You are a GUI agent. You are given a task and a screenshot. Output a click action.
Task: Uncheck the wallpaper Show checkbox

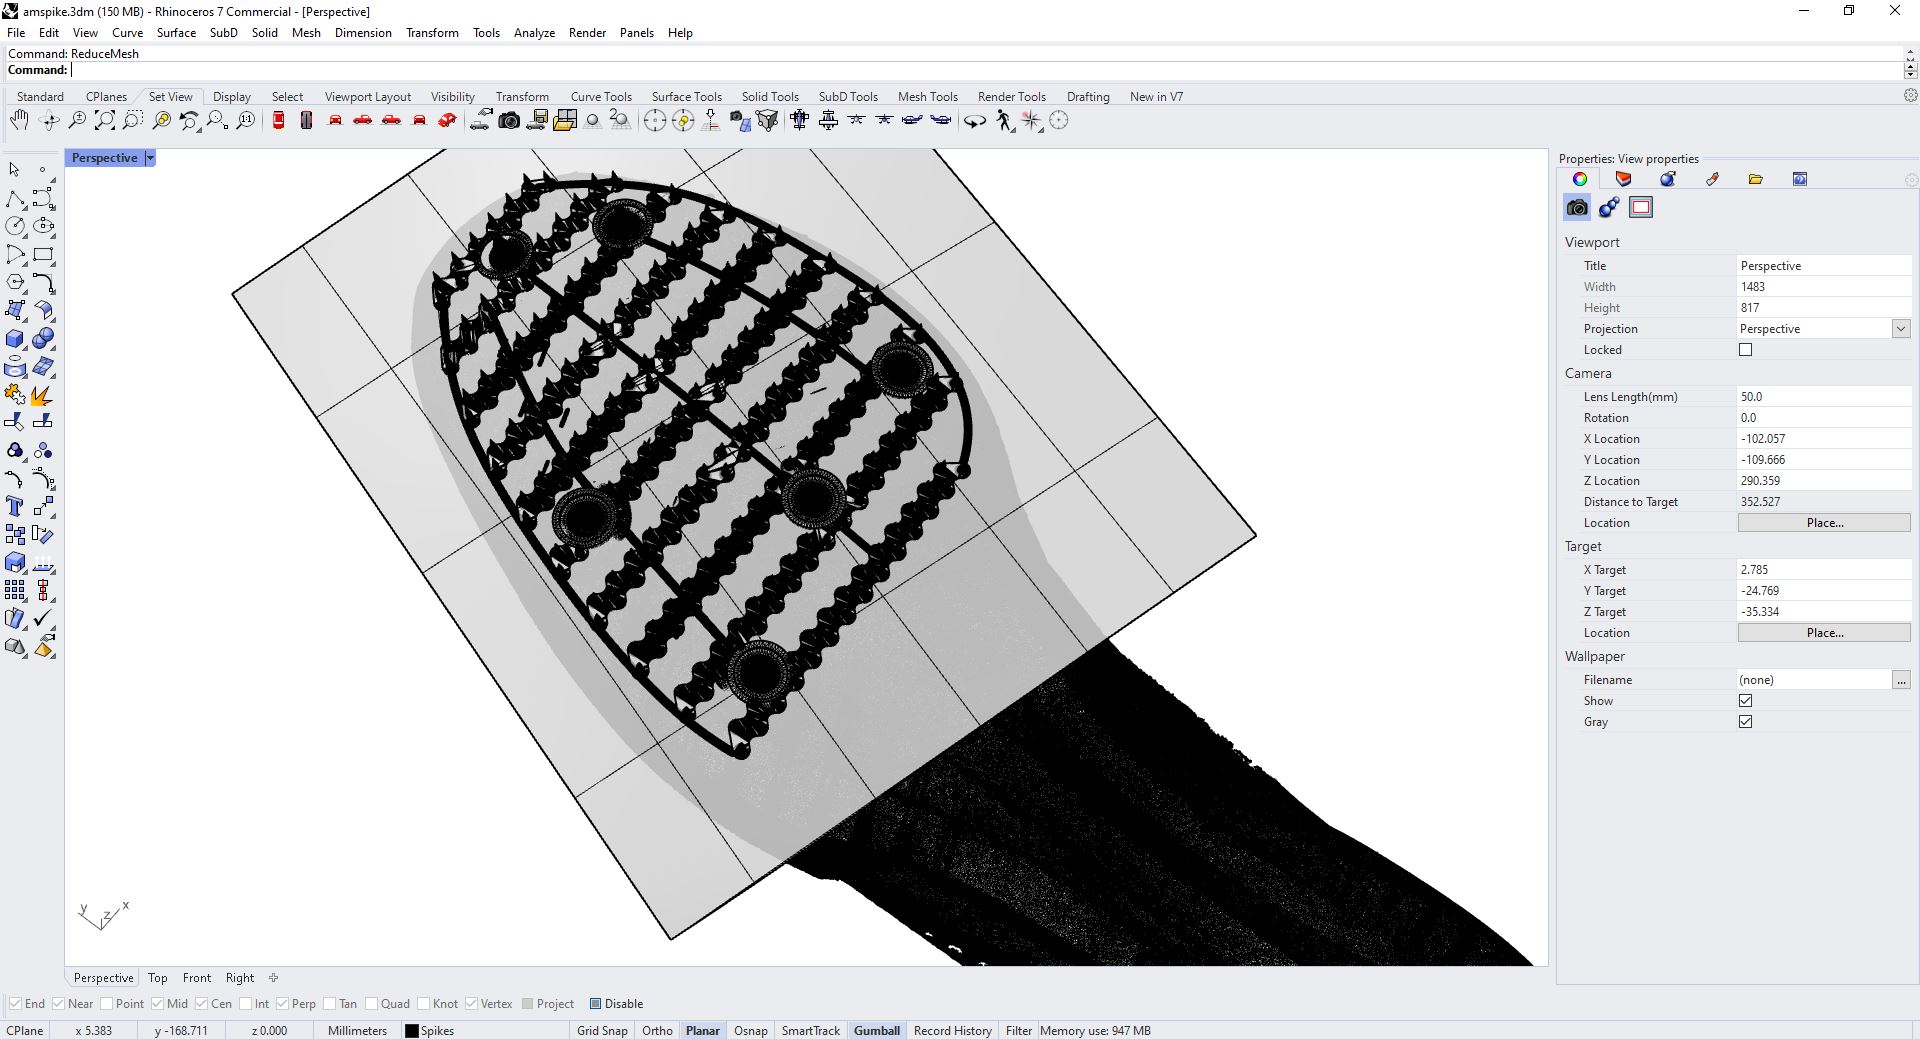(x=1745, y=701)
